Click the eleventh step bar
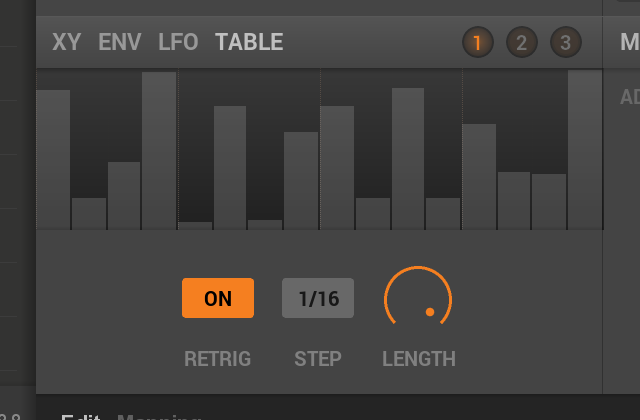 (x=408, y=159)
